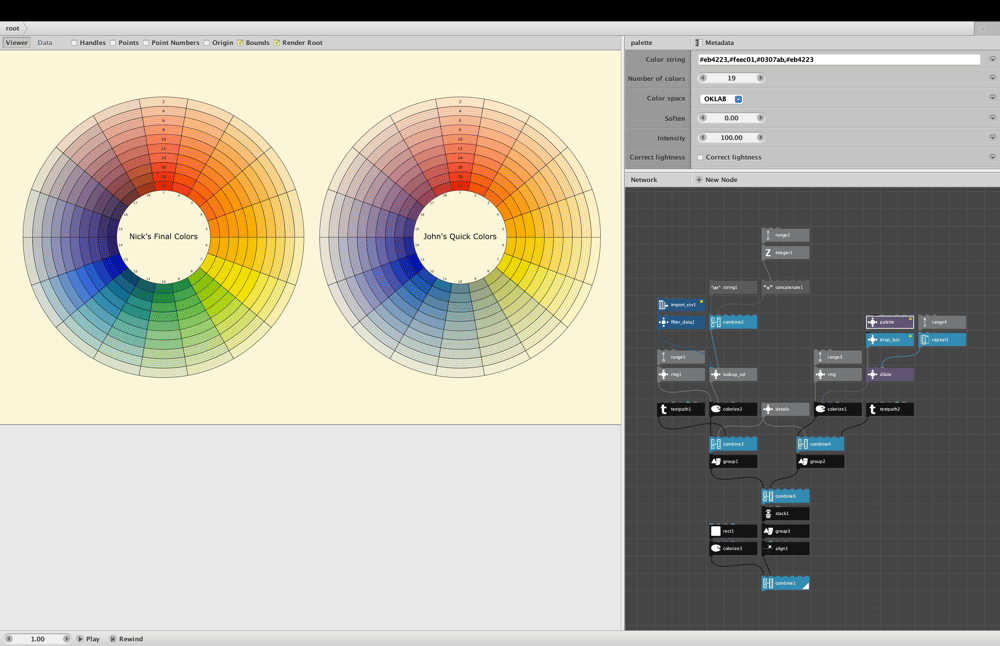1000x646 pixels.
Task: Click the frame number 1.00 field
Action: (38, 638)
